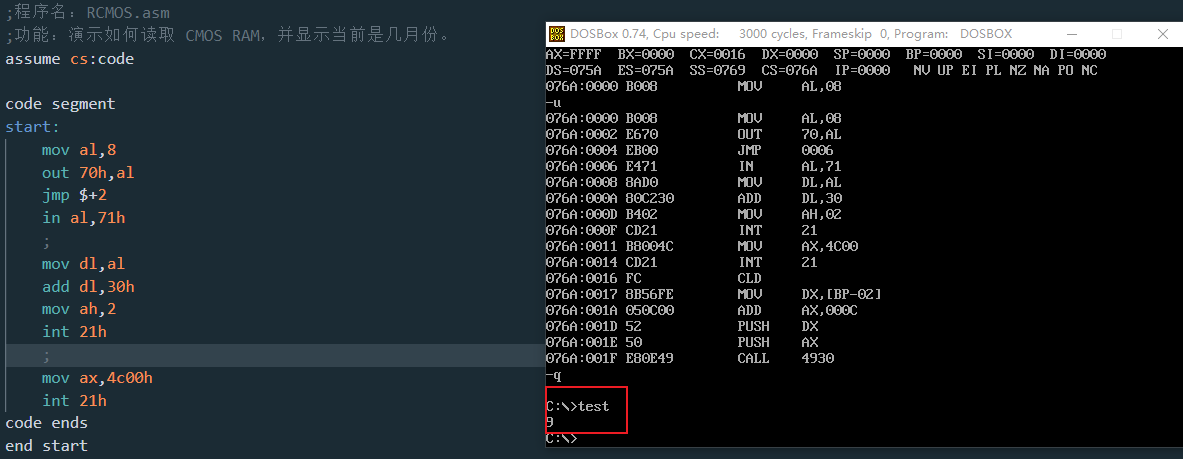Click the 'out 70h,al' code line

[x=88, y=172]
